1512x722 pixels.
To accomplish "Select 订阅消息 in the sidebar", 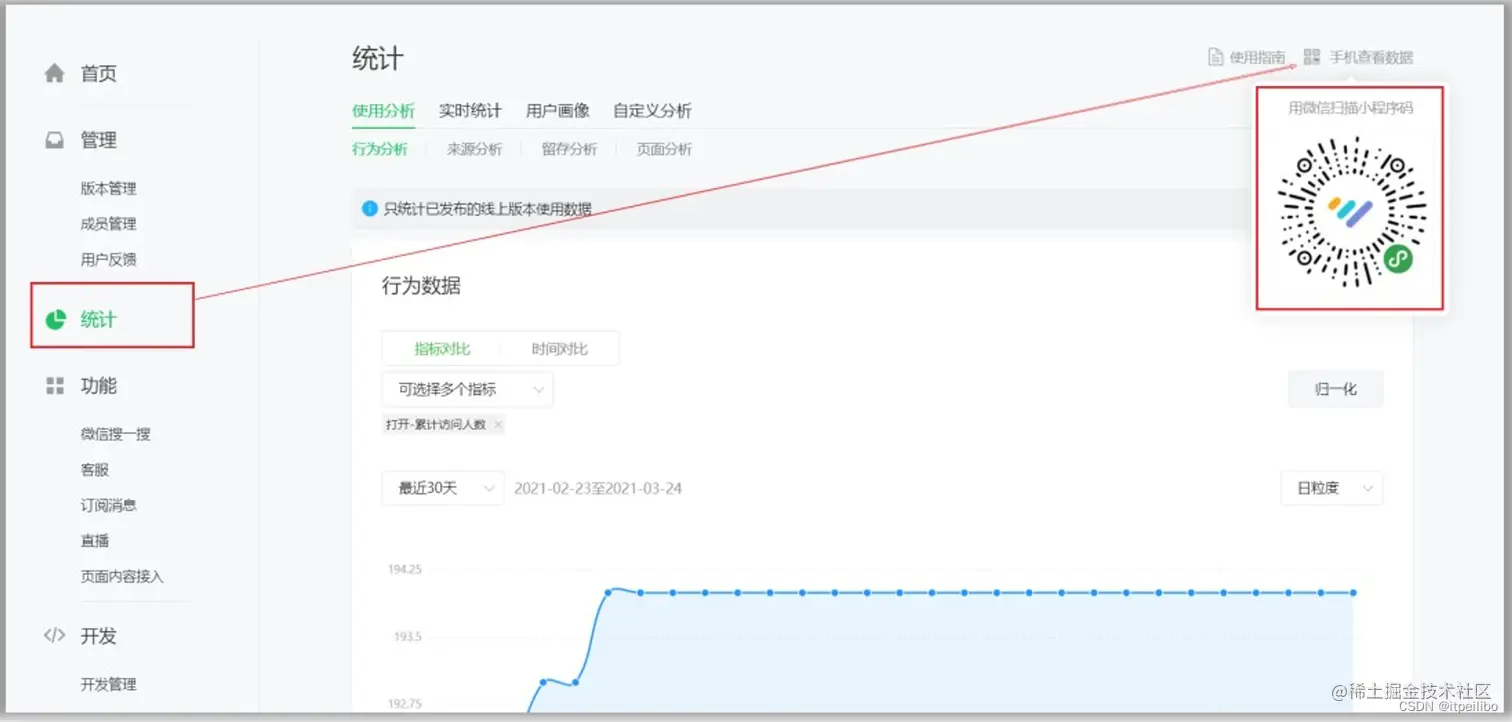I will (108, 505).
